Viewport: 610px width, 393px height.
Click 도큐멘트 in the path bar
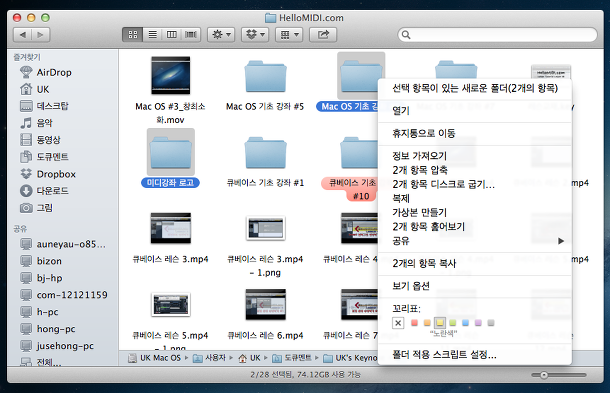click(x=292, y=358)
